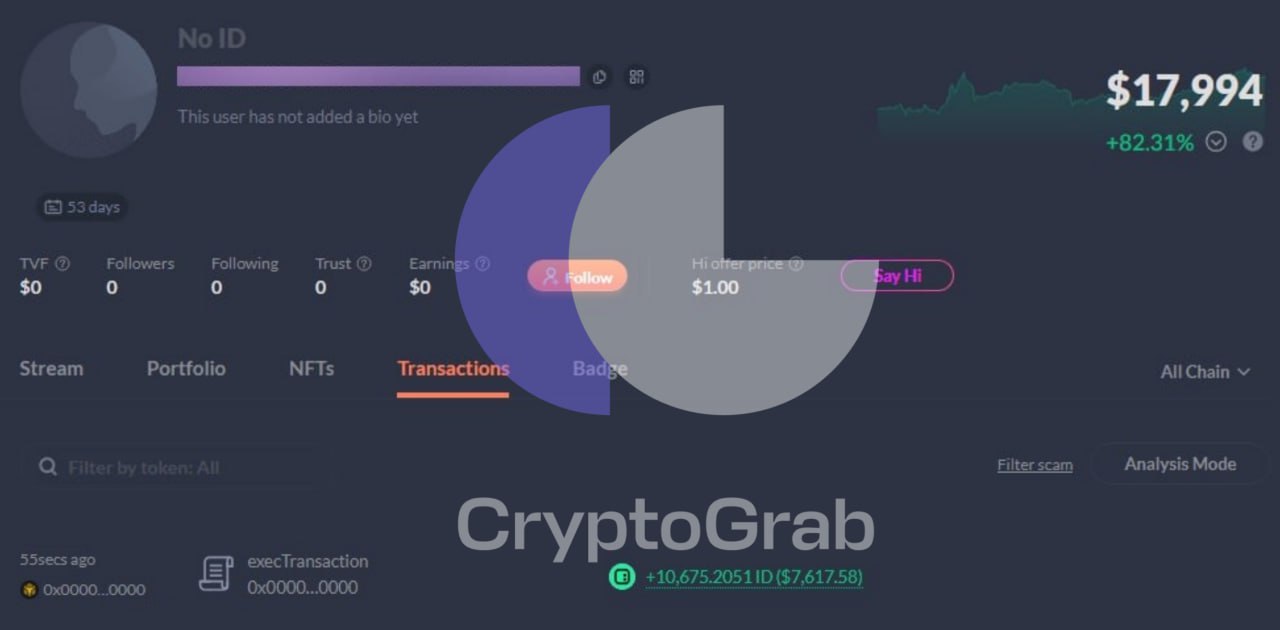Click the green wallet icon beside ID amount
The width and height of the screenshot is (1280, 630).
(622, 577)
